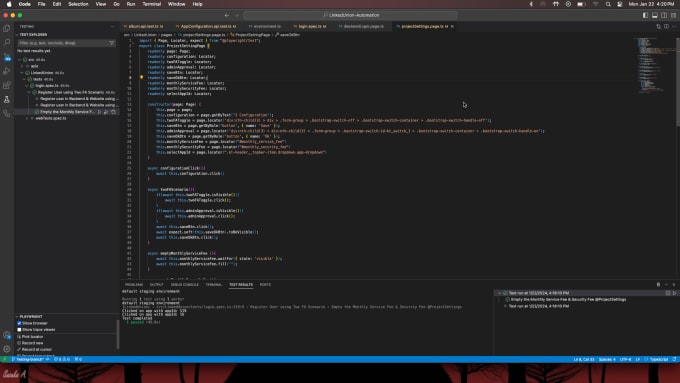Open the login.spec.ts editor tab
680x383 pixels.
click(310, 26)
